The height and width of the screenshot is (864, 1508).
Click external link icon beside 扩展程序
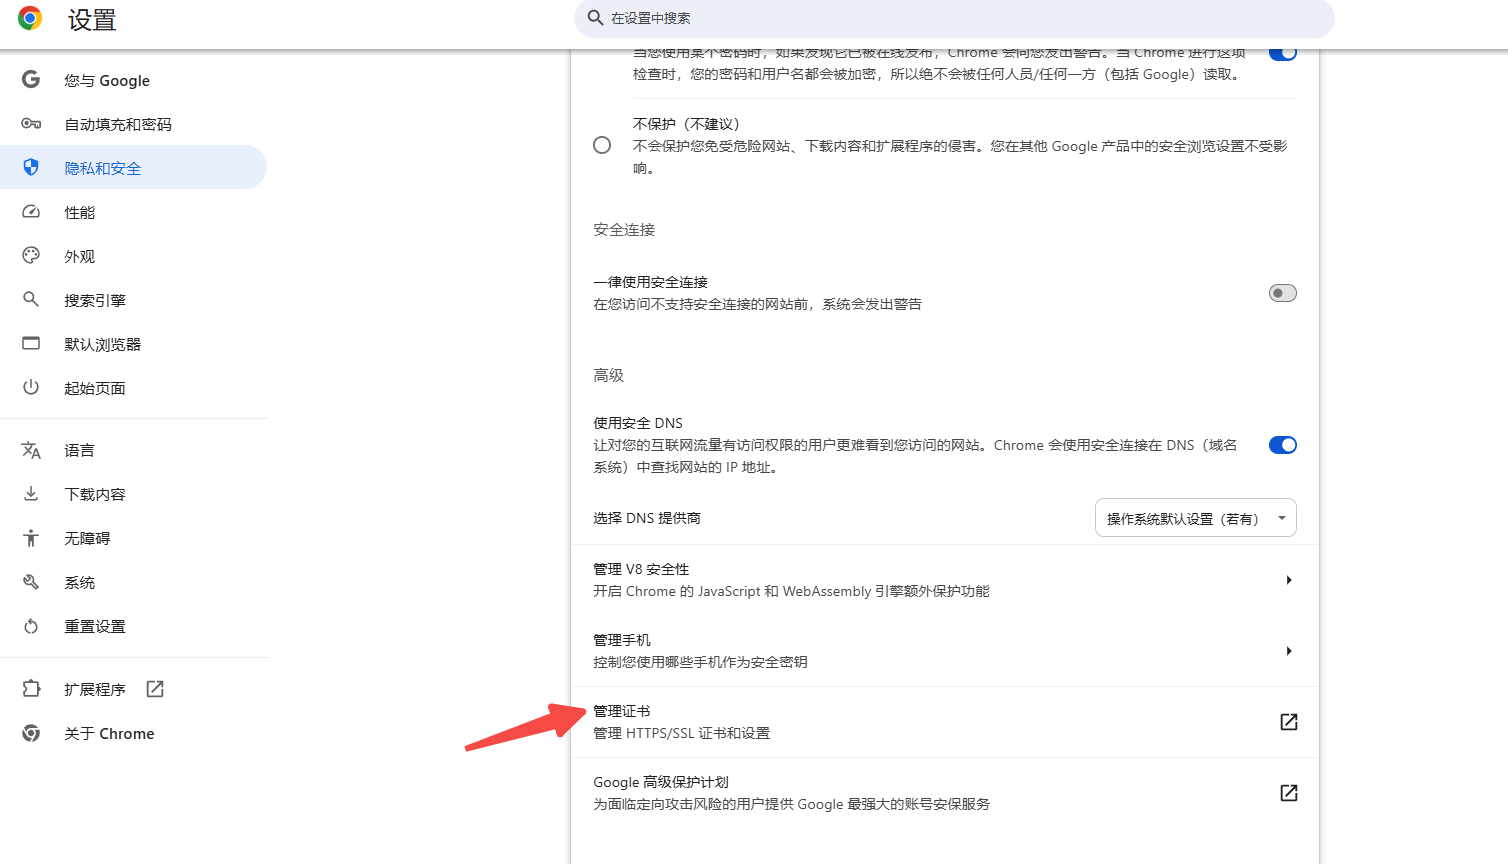pyautogui.click(x=155, y=689)
